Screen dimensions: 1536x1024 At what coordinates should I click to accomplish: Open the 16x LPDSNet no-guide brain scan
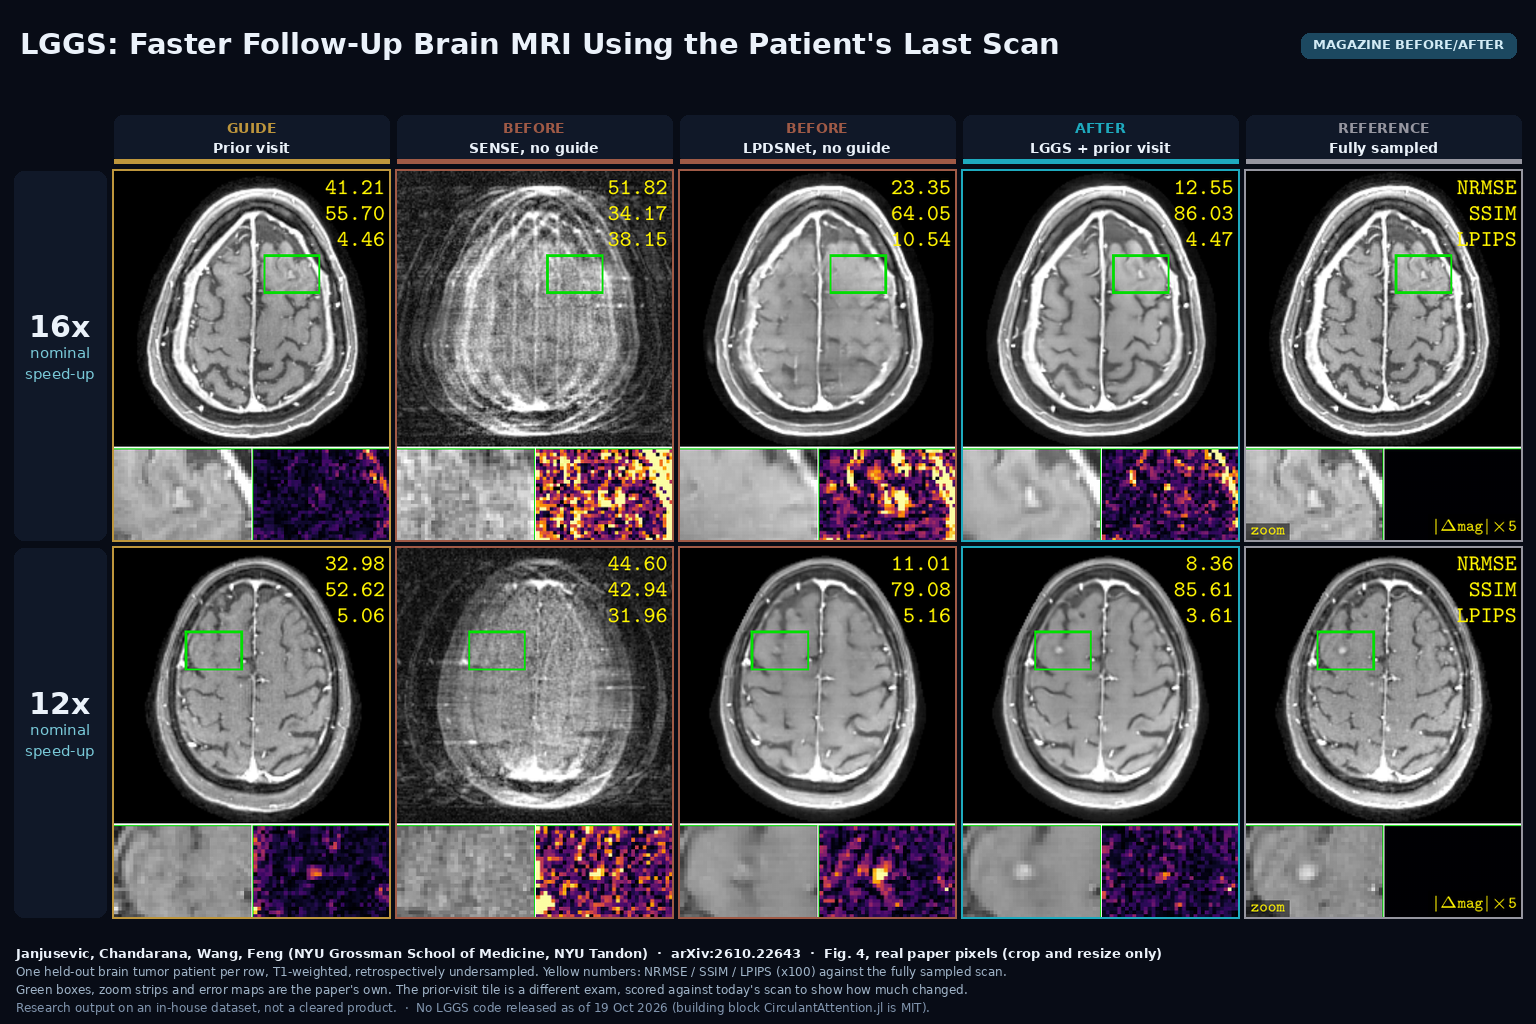coord(818,309)
